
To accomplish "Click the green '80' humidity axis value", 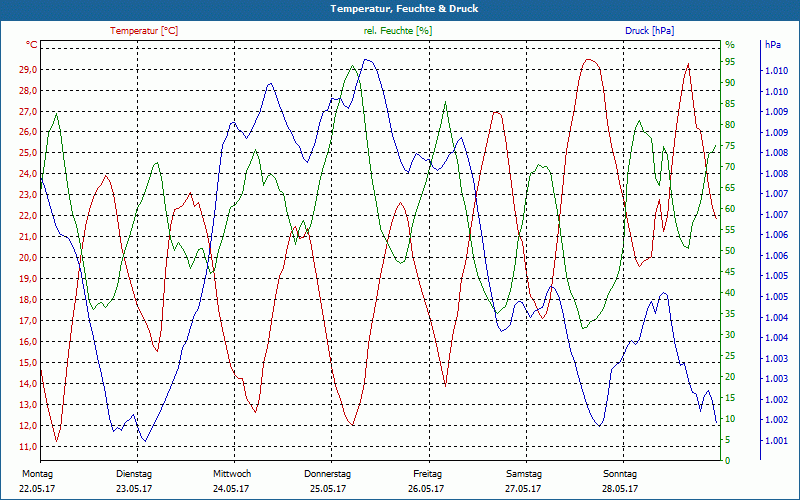I will [x=730, y=124].
